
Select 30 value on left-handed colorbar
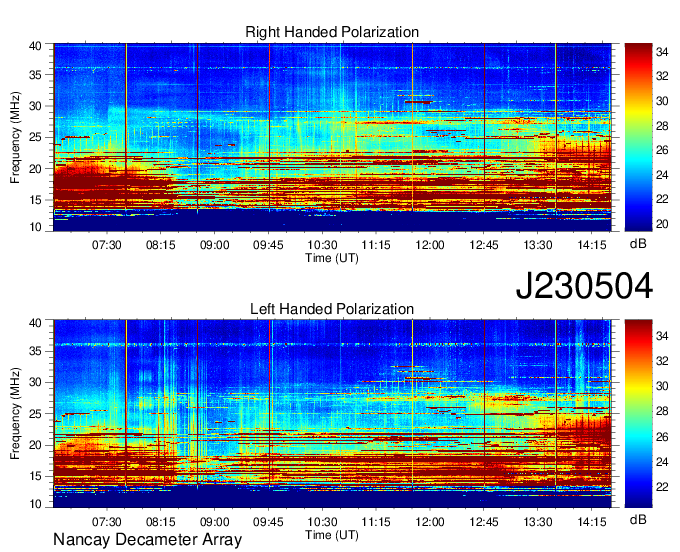click(x=662, y=386)
